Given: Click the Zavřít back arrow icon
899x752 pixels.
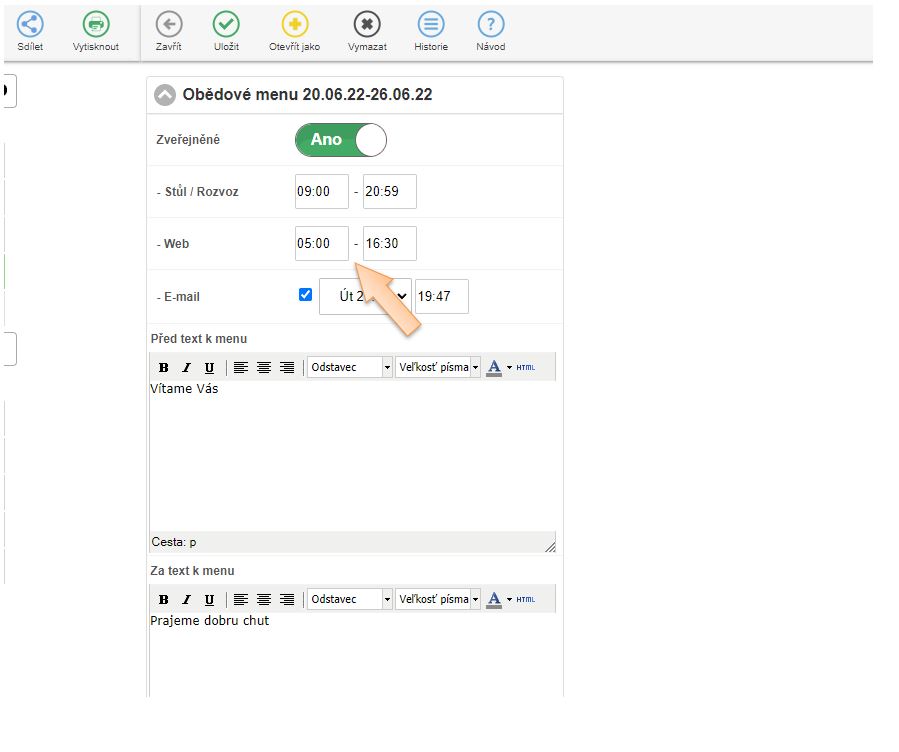Looking at the screenshot, I should pyautogui.click(x=169, y=25).
